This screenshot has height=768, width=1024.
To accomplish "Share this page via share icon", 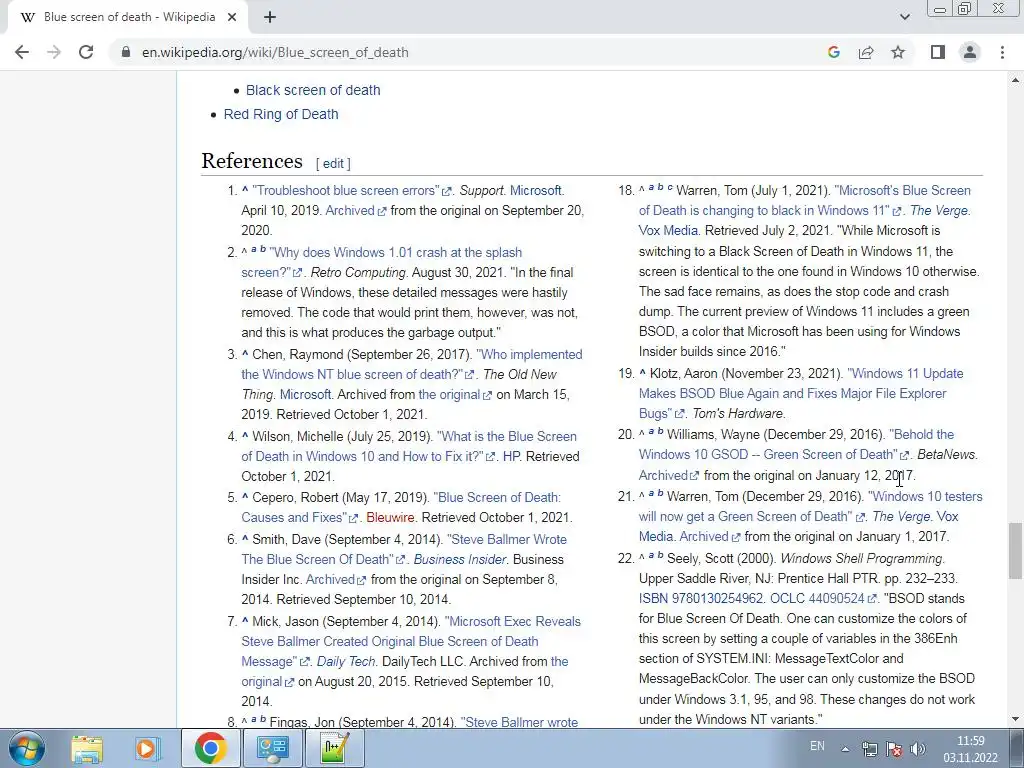I will [866, 52].
